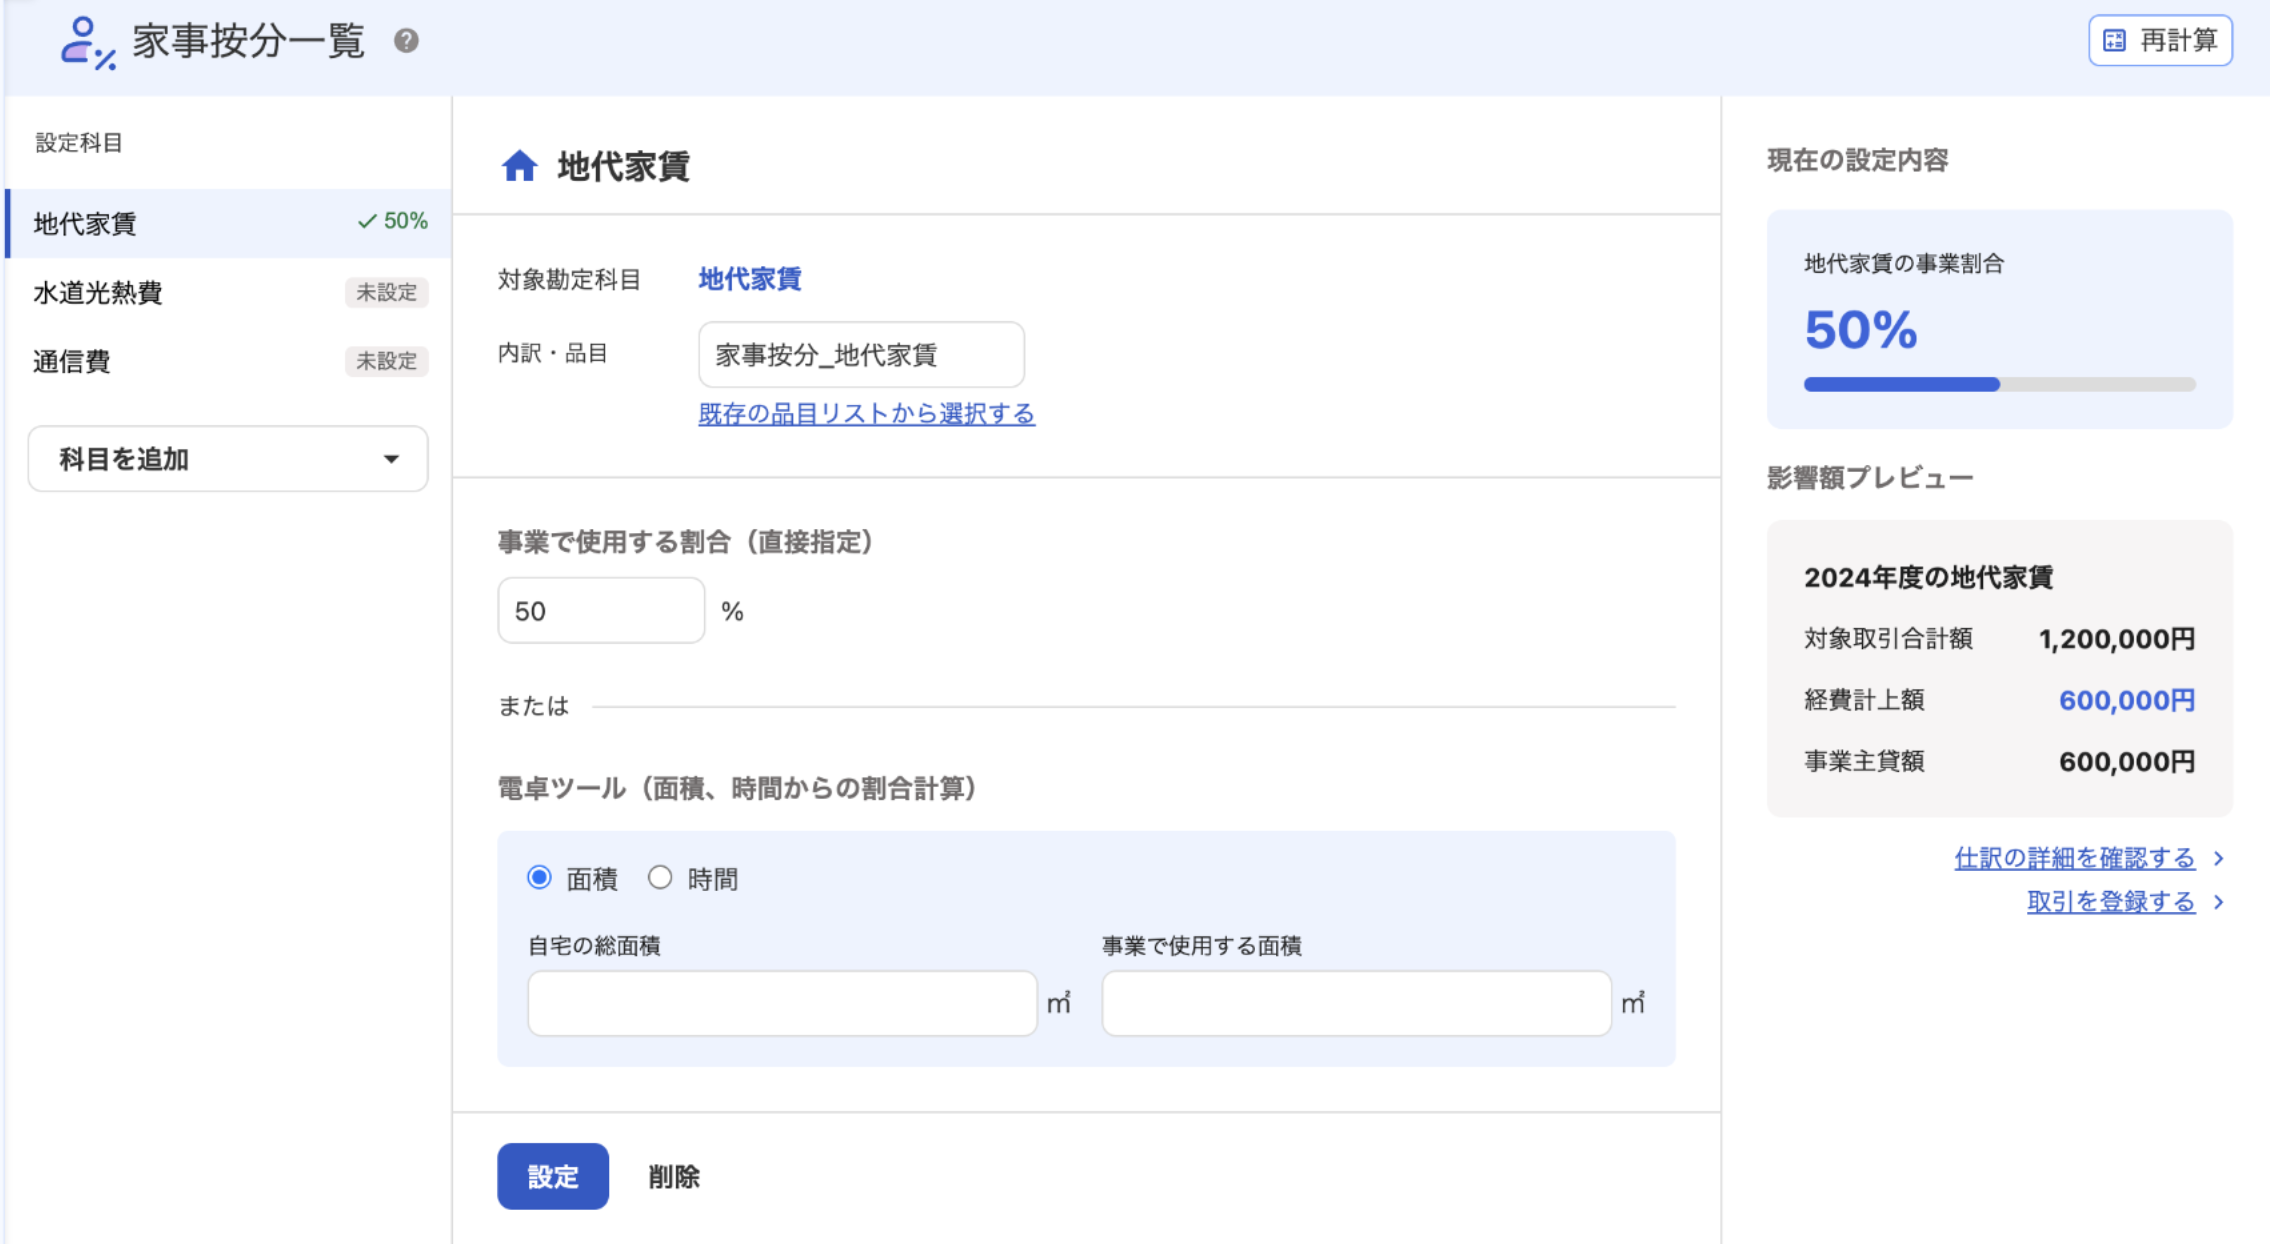Click the help question mark icon

(406, 41)
